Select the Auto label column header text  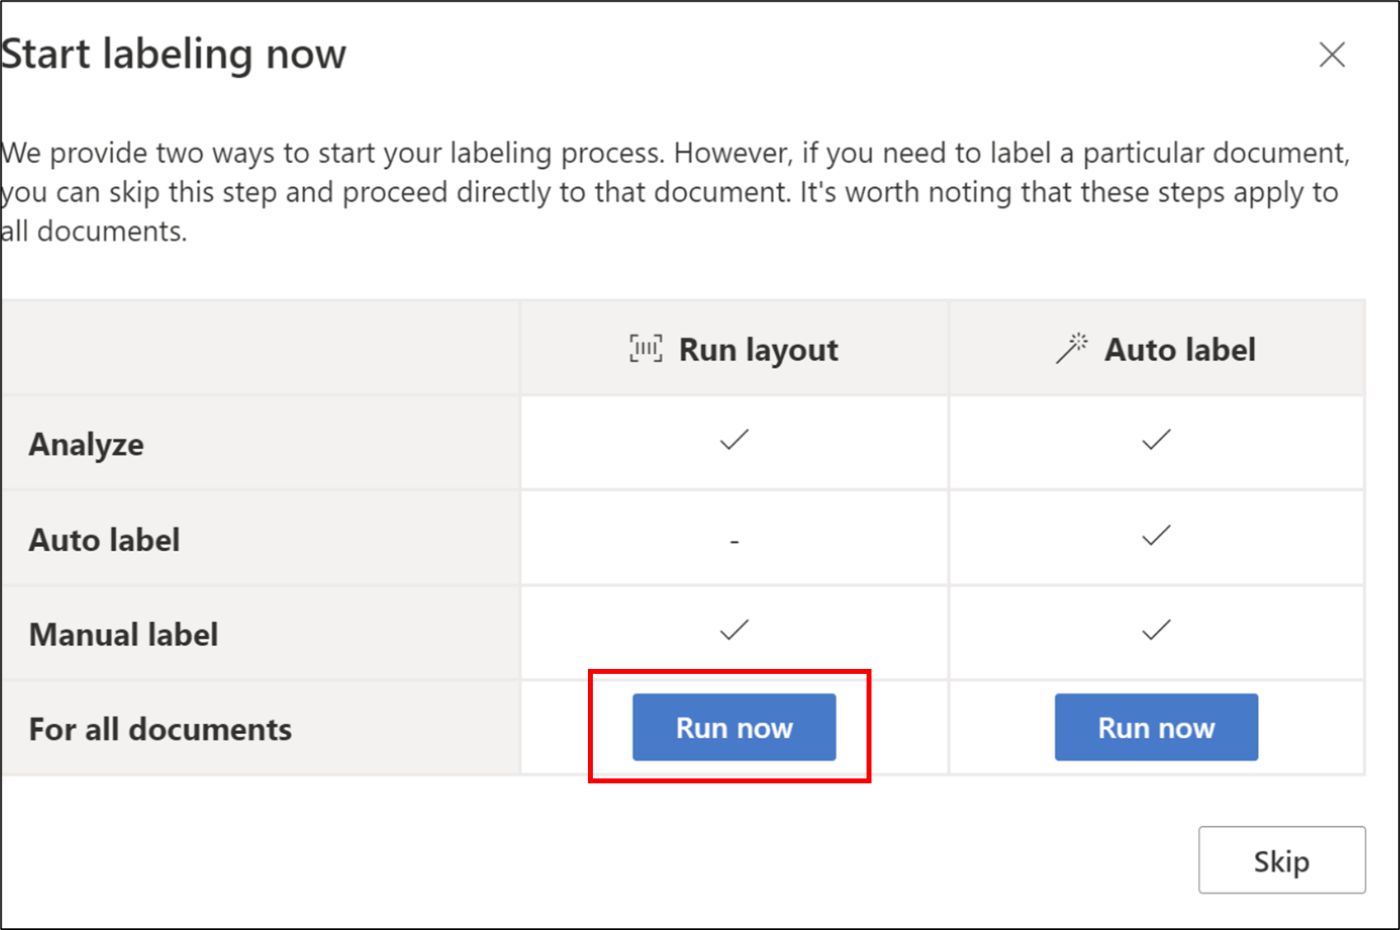tap(1180, 350)
